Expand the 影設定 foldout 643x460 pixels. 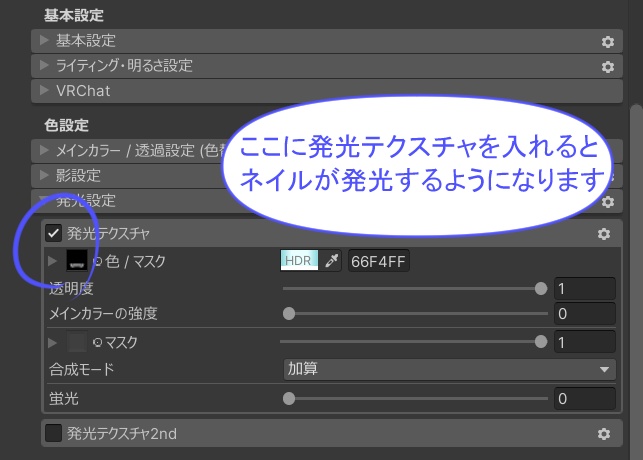coord(44,175)
